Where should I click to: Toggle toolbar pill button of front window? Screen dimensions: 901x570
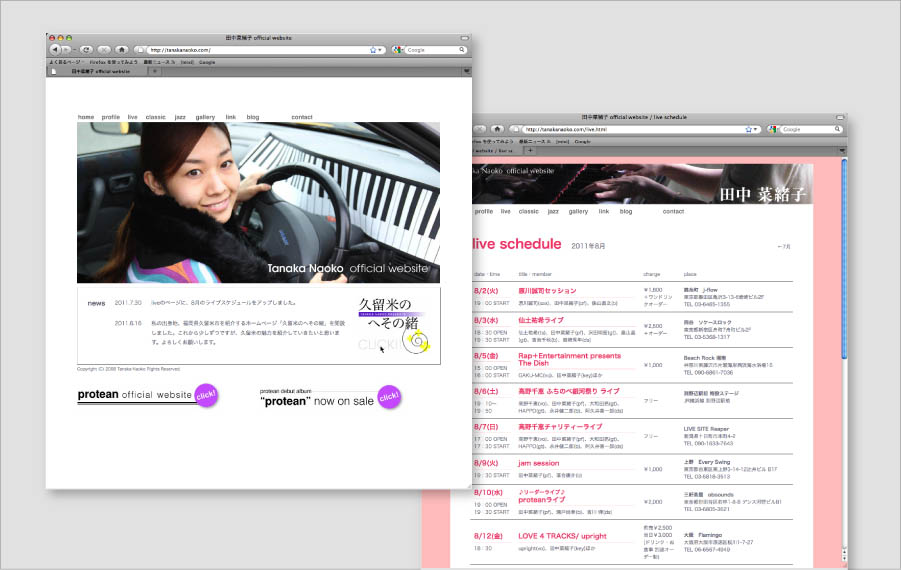[x=464, y=38]
